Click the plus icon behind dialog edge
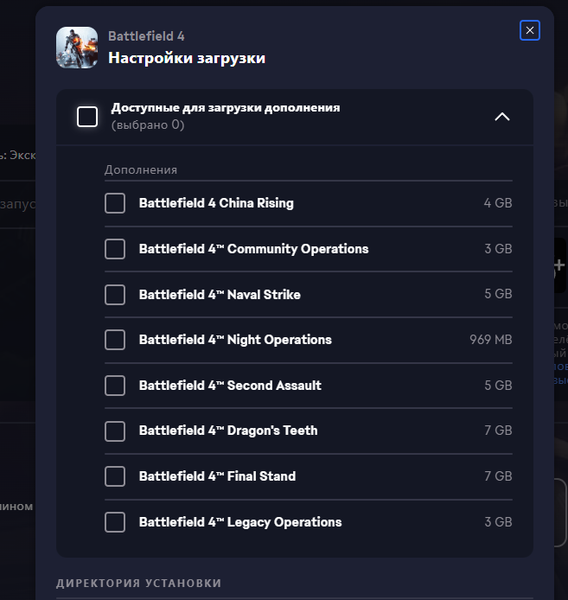Image resolution: width=568 pixels, height=600 pixels. (x=560, y=265)
